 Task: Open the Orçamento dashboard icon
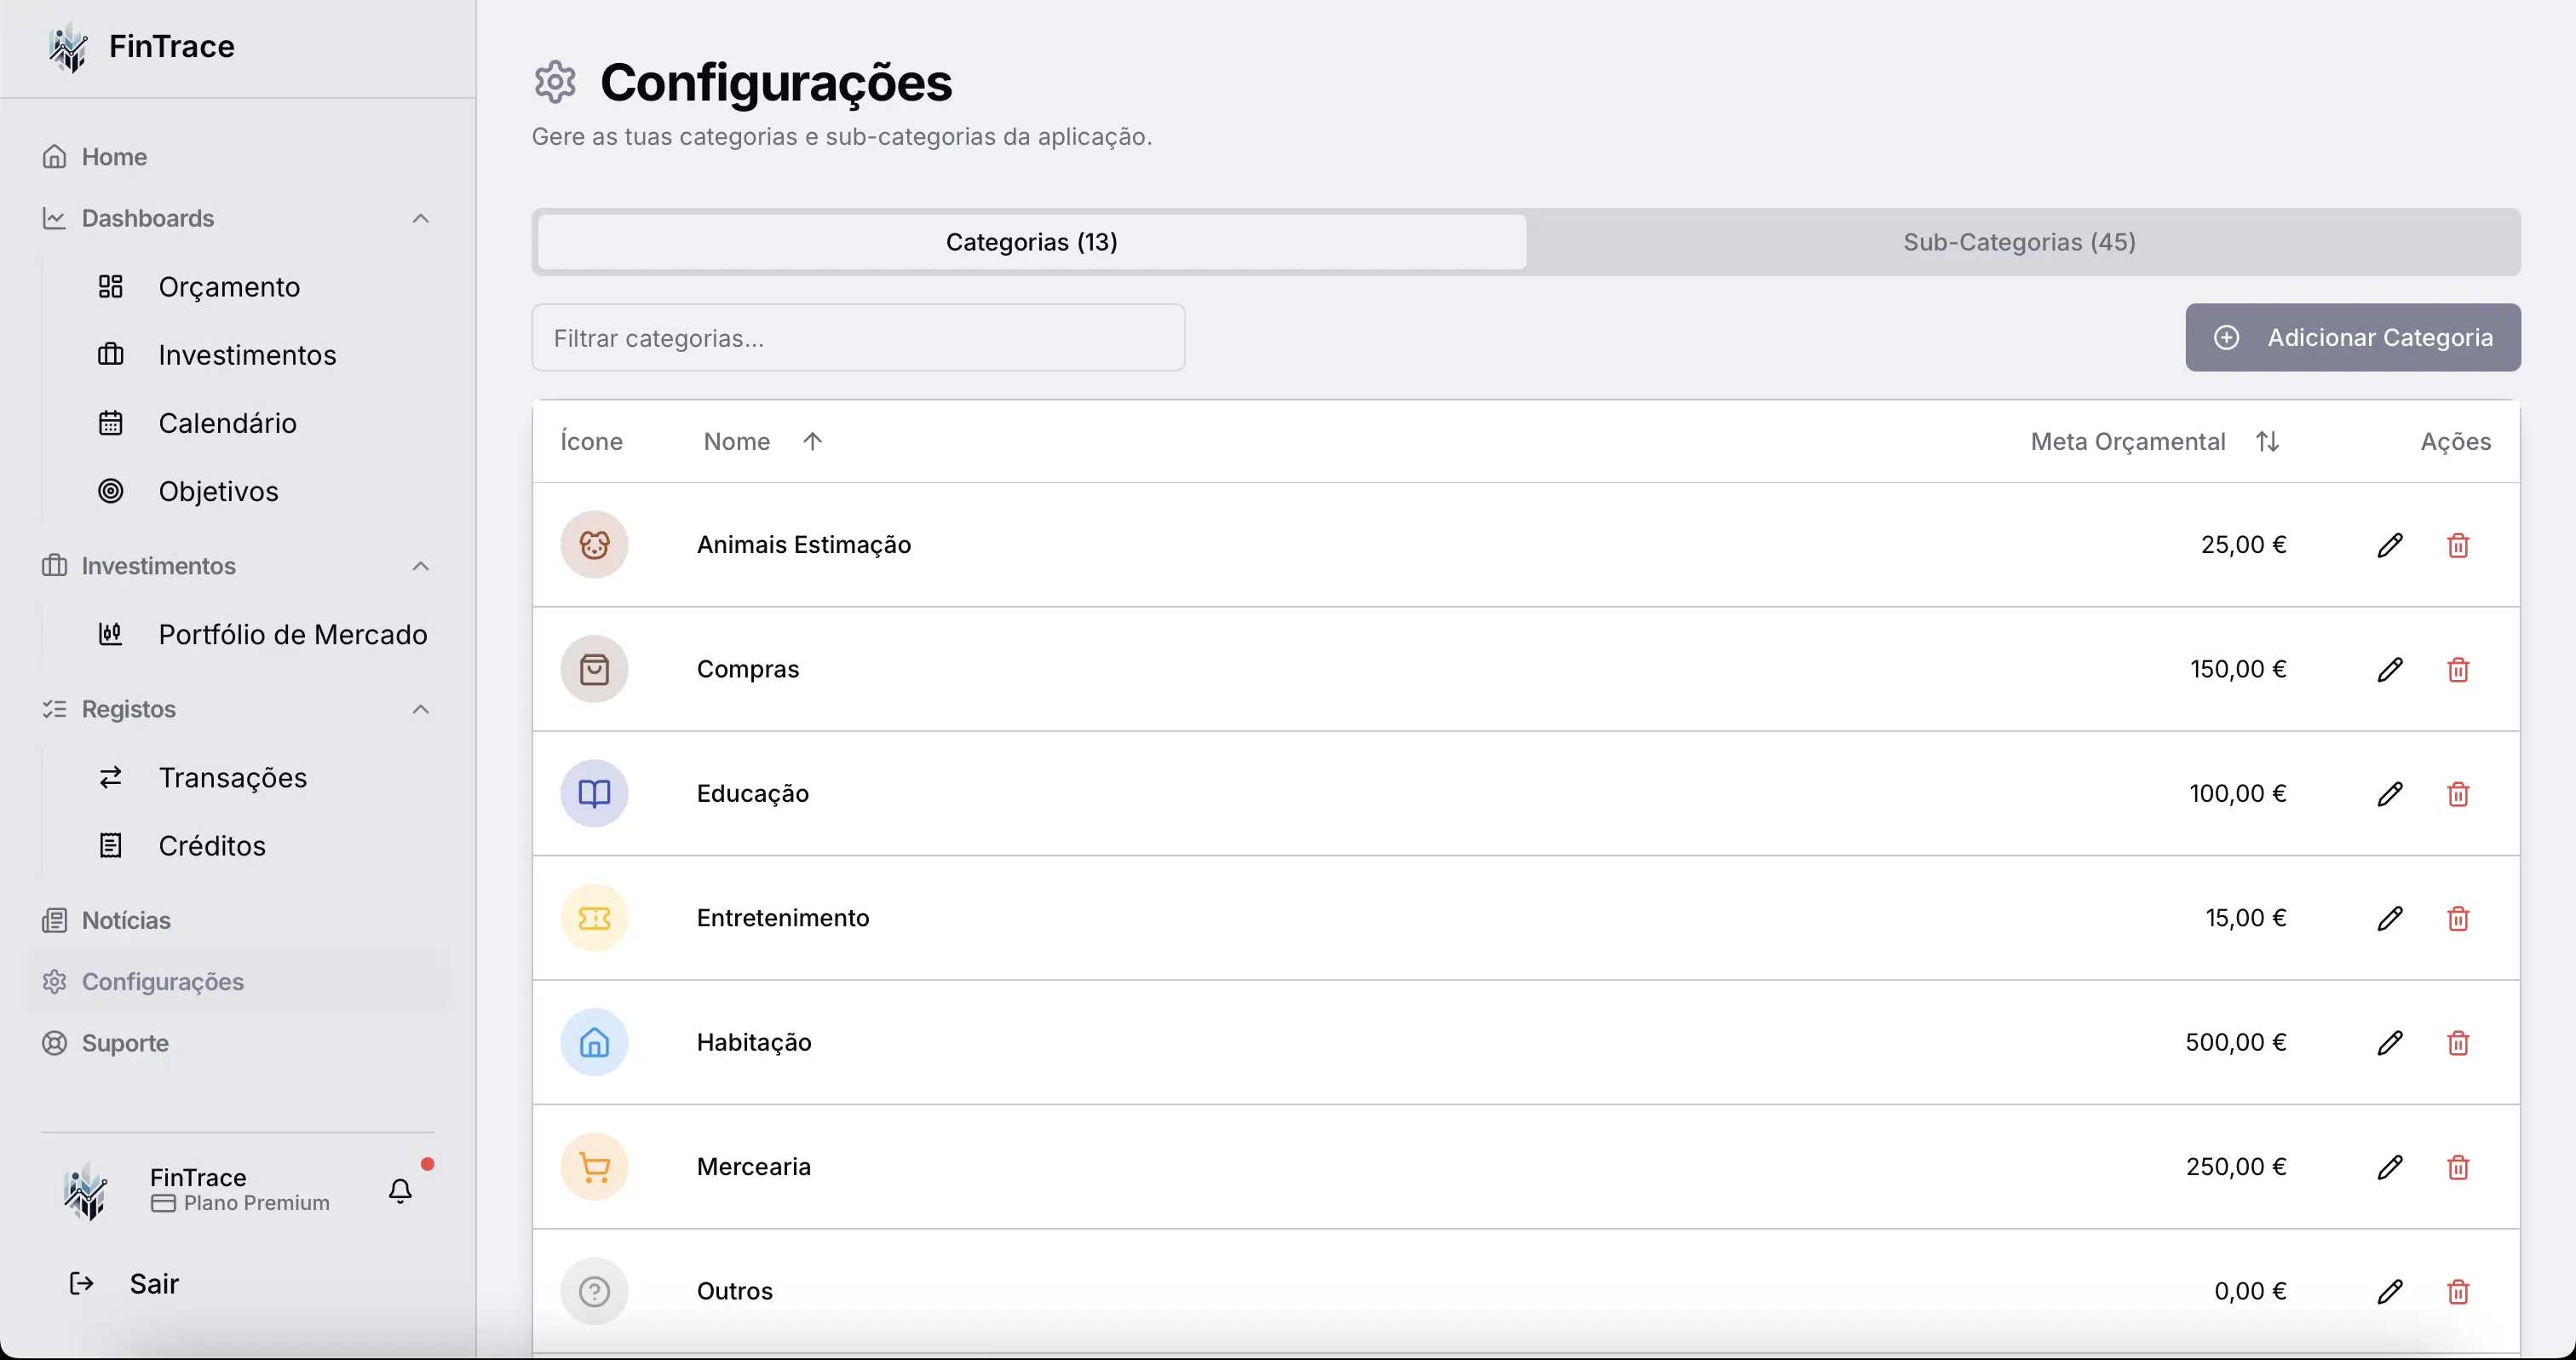tap(111, 287)
